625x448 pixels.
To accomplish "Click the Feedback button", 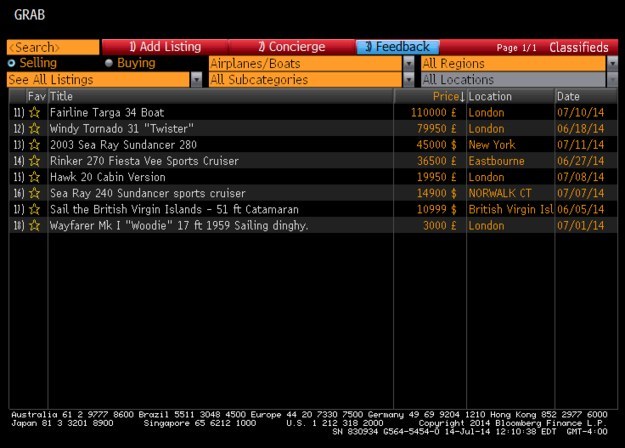I will tap(397, 47).
